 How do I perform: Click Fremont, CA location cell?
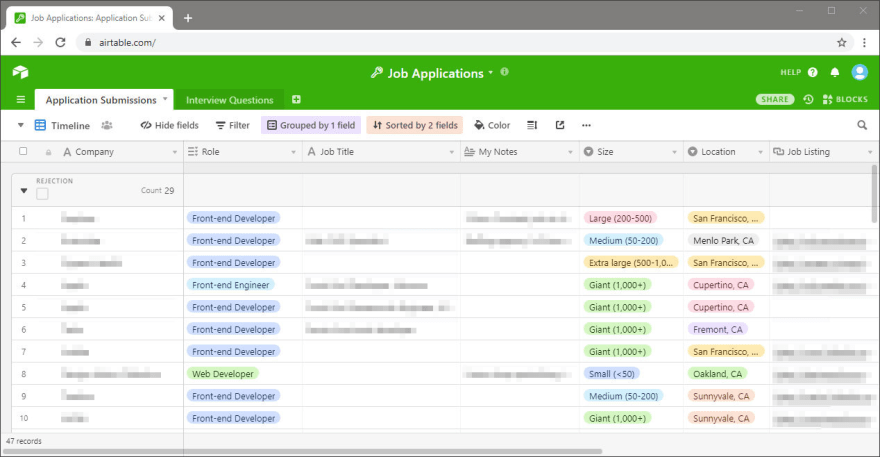(718, 330)
